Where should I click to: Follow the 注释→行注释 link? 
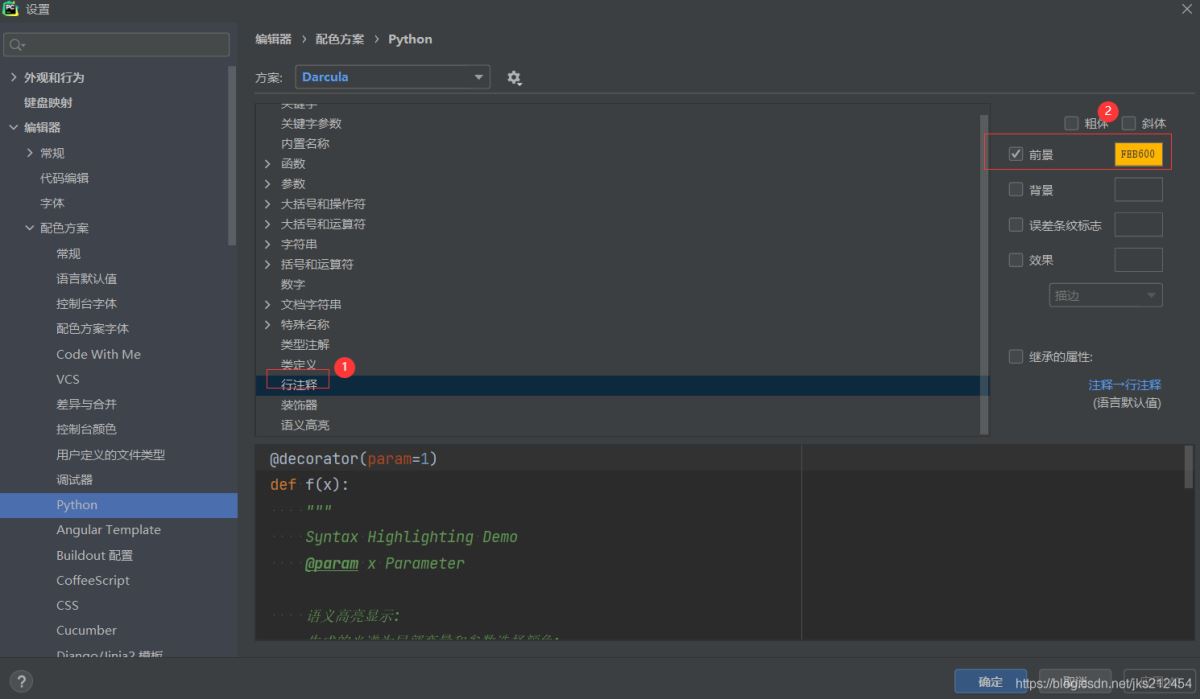coord(1124,385)
